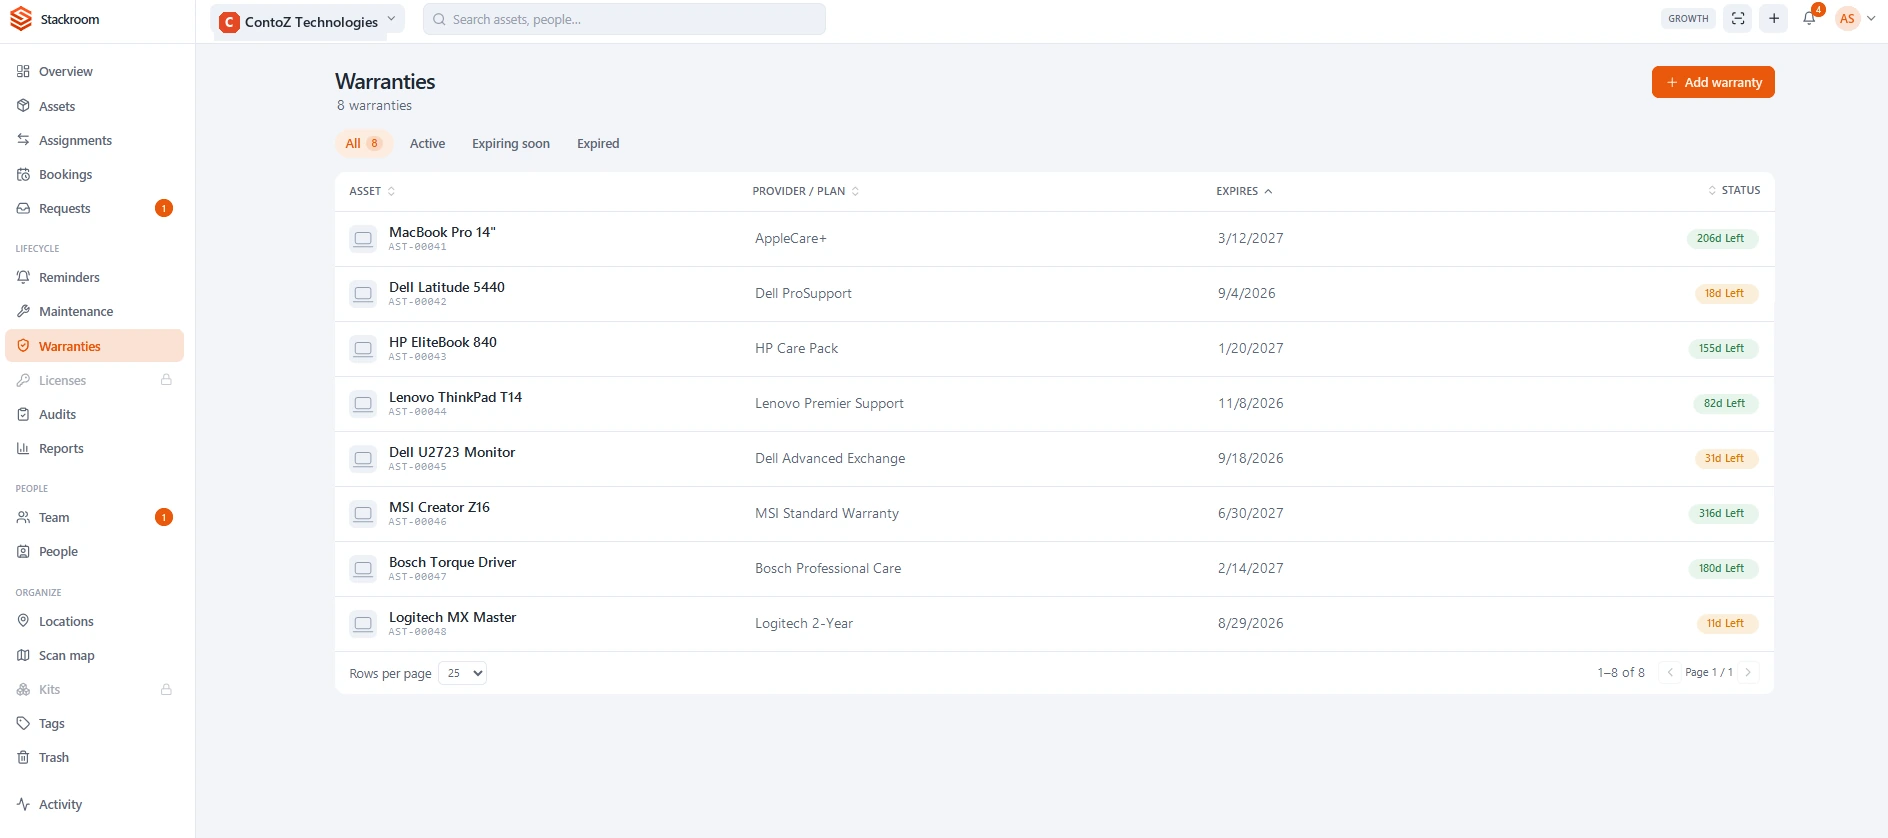Click the locked Kits item
Screen dimensions: 1888x838
pyautogui.click(x=95, y=689)
